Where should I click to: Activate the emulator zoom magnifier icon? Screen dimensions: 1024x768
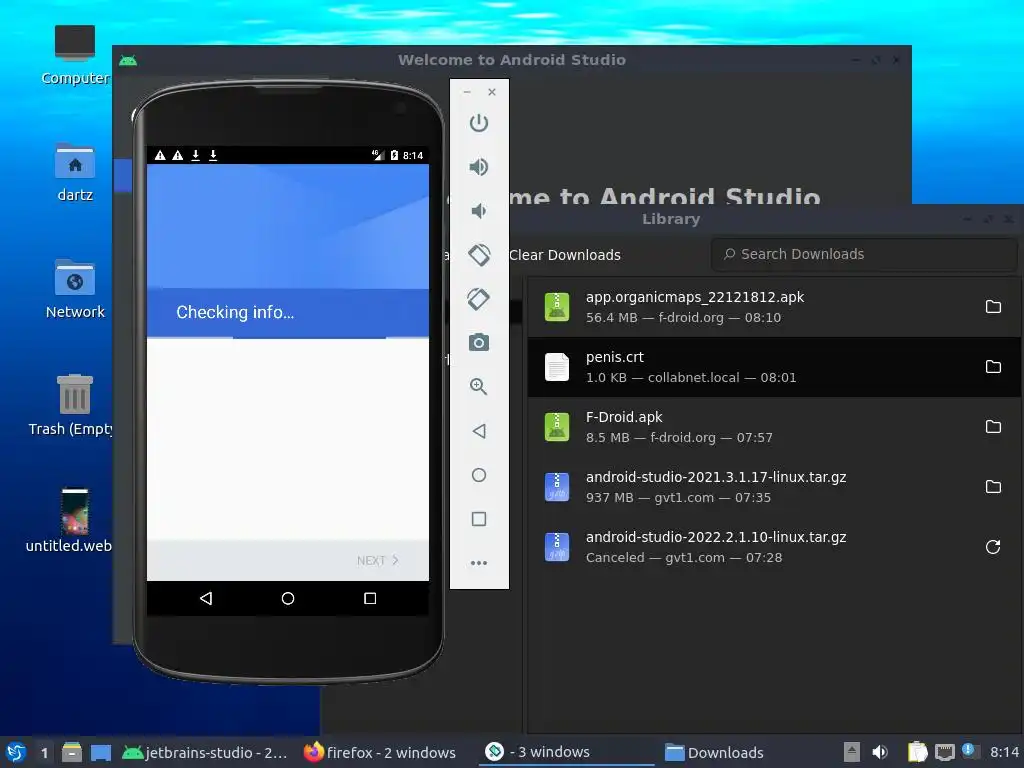coord(479,387)
